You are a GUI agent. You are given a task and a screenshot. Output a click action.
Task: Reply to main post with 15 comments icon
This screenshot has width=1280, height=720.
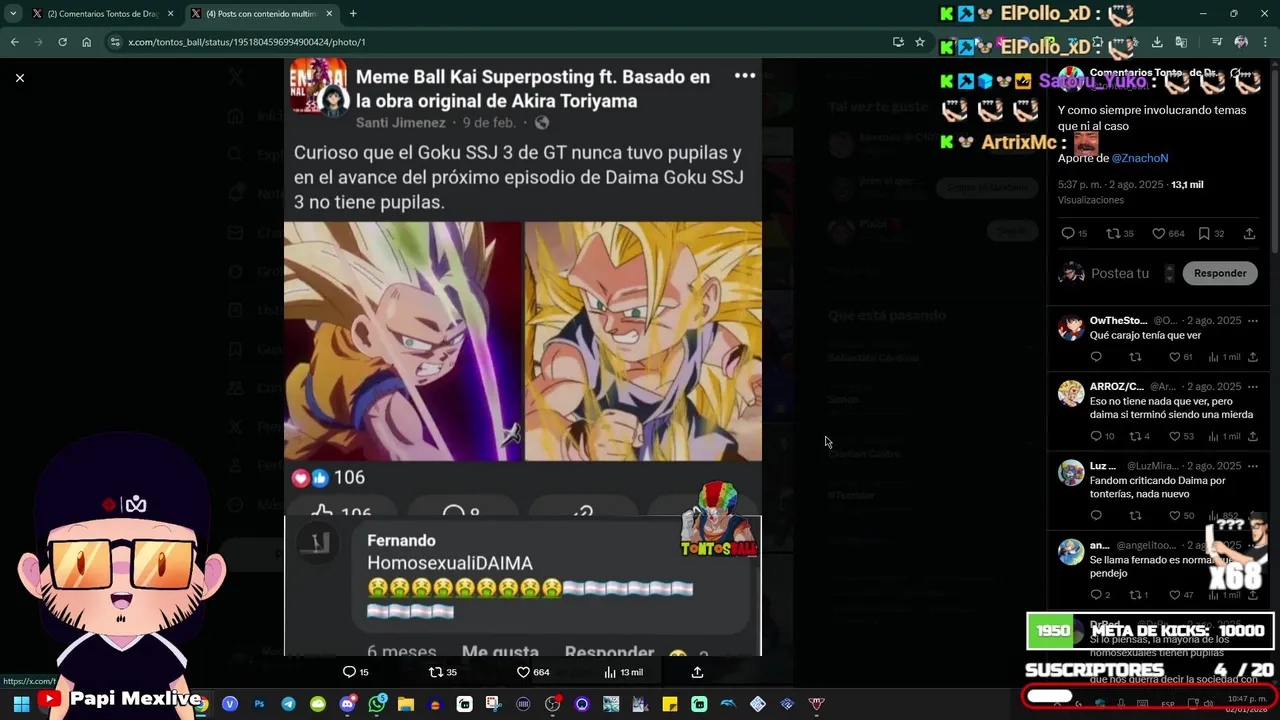point(1068,233)
